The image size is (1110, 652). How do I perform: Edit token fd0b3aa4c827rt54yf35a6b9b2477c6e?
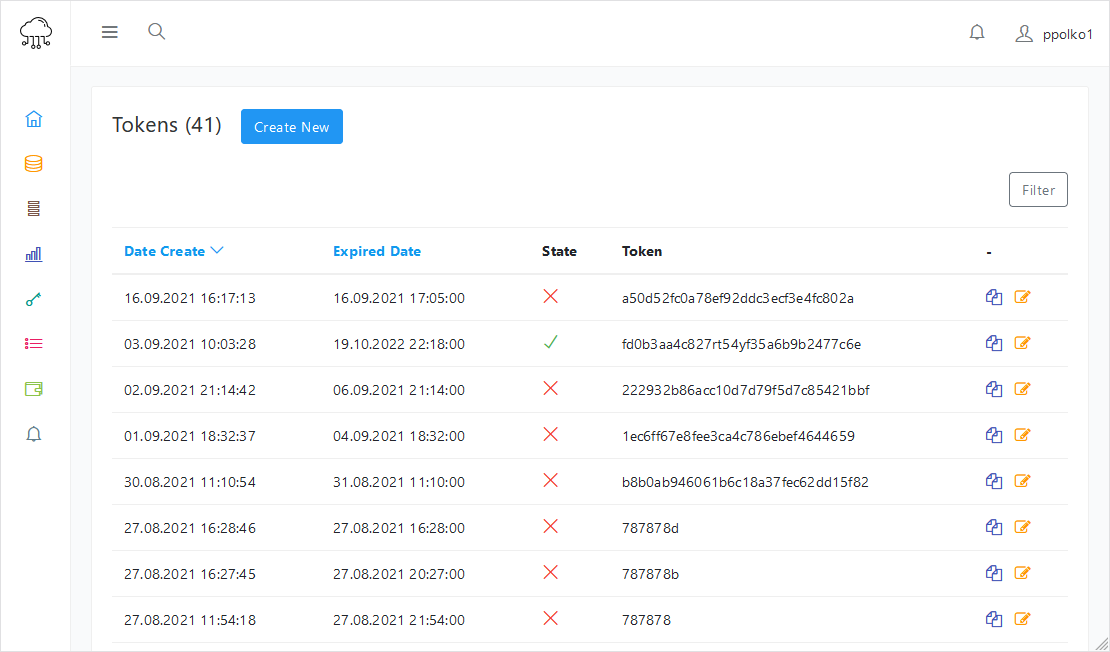[x=1022, y=343]
